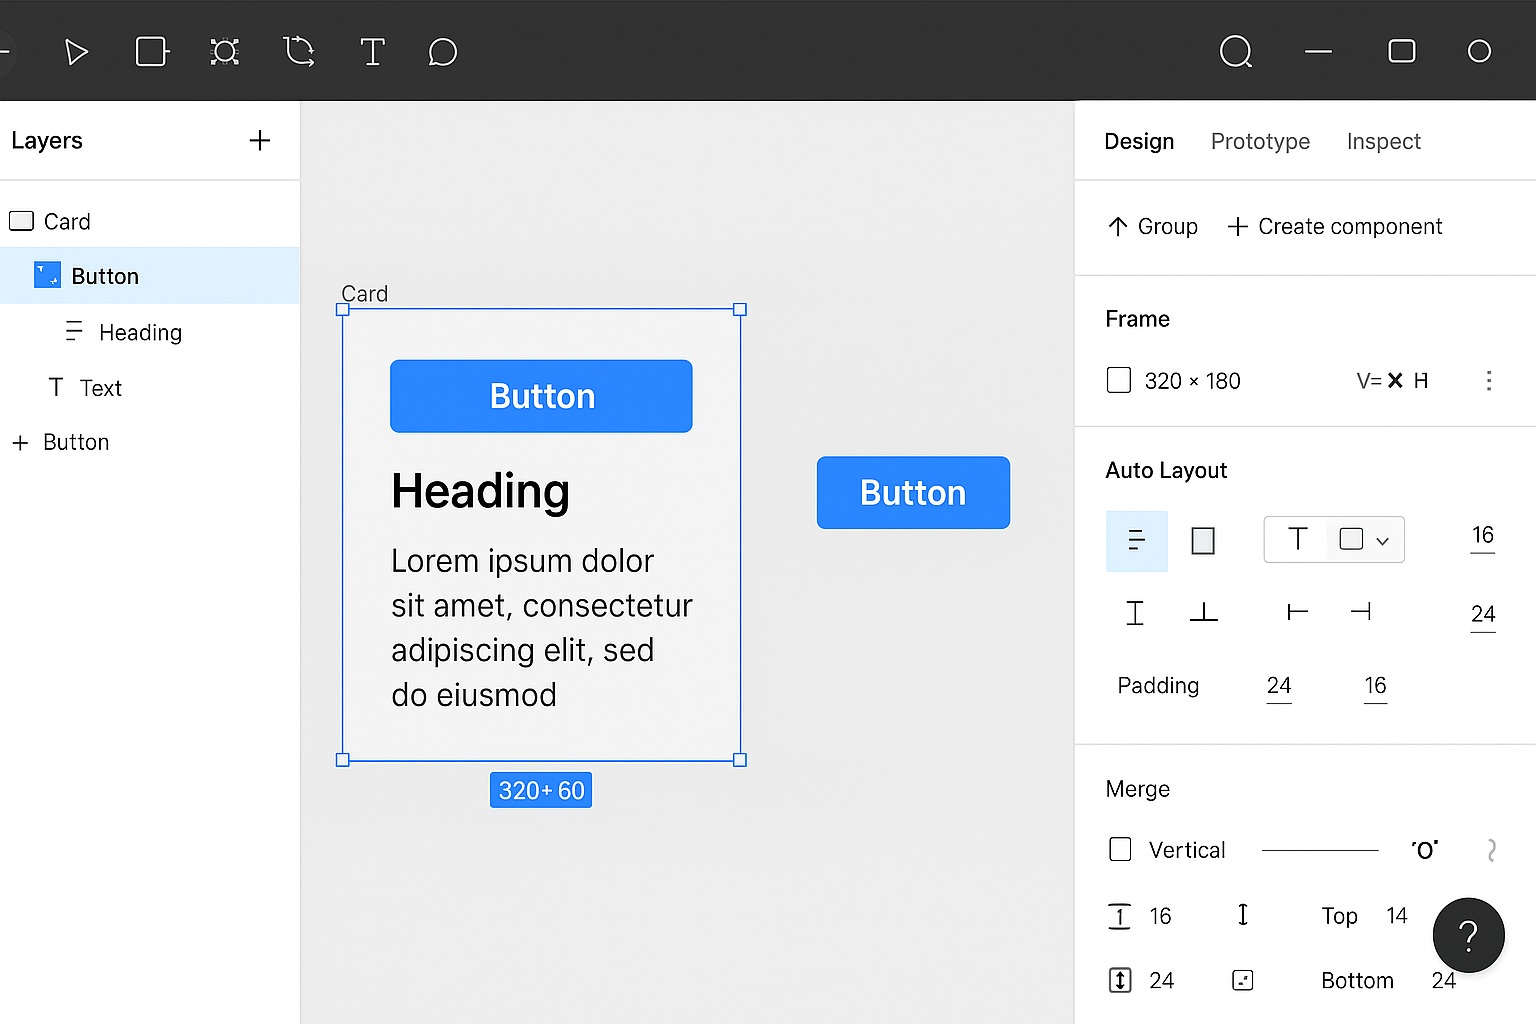
Task: Toggle vertical auto layout direction
Action: [1136, 540]
